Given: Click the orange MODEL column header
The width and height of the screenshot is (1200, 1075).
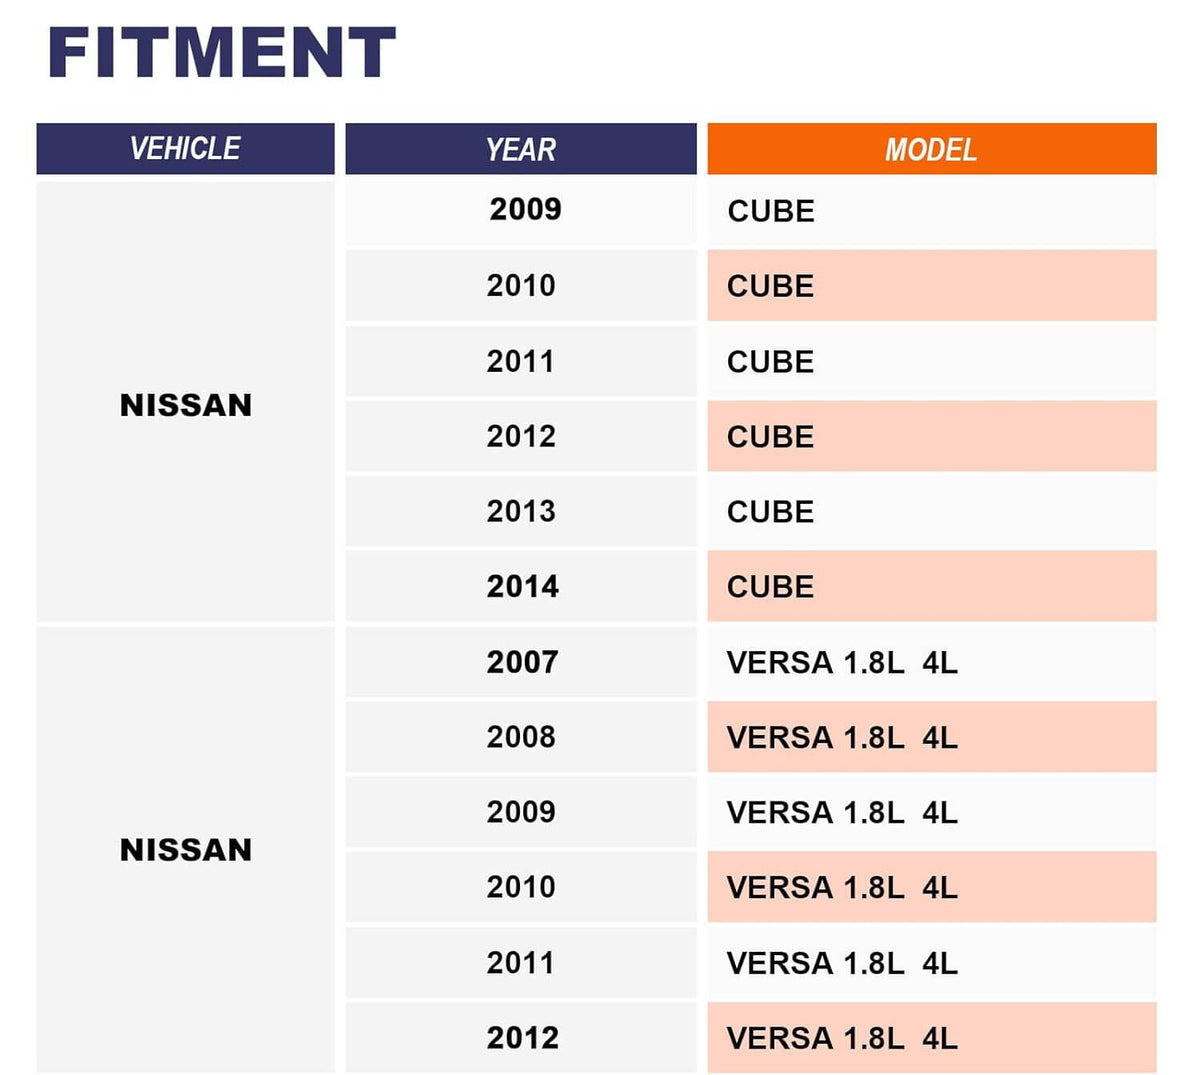Looking at the screenshot, I should [x=931, y=148].
